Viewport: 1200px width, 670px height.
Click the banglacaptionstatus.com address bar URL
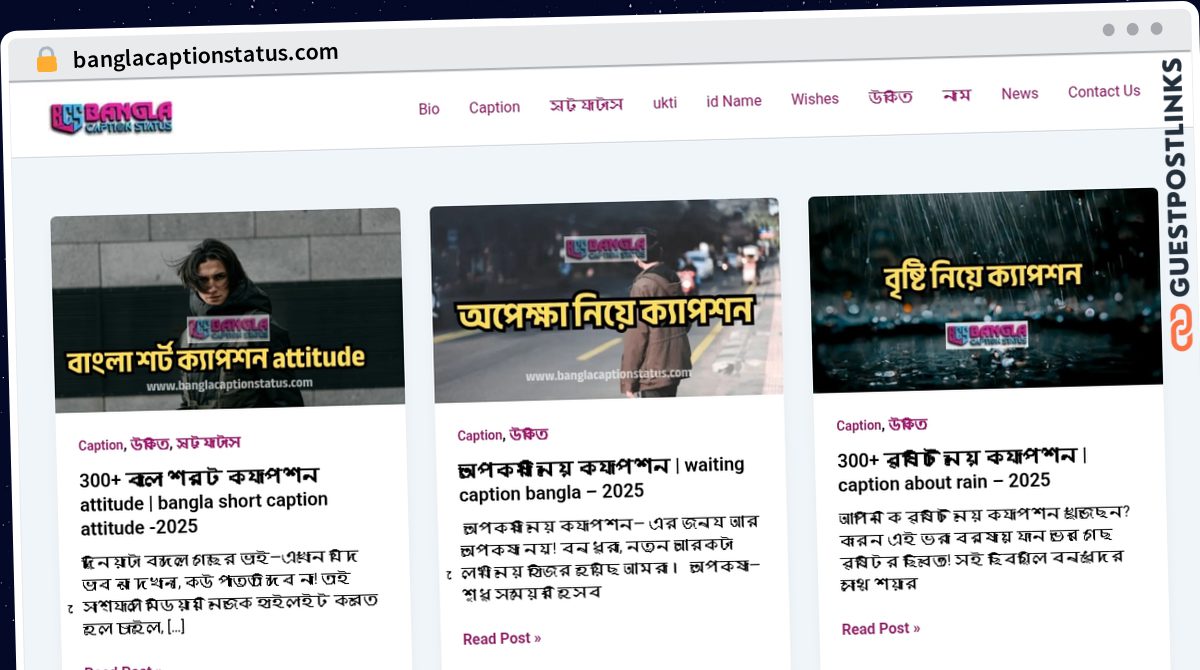tap(205, 56)
